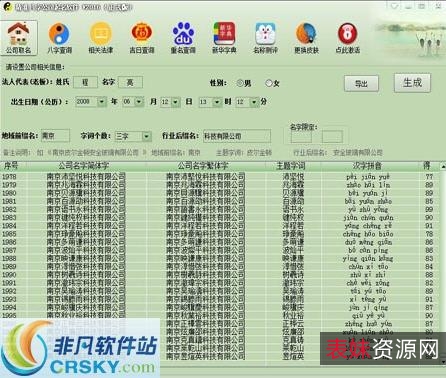The image size is (446, 378).
Task: Select the 女 gender radio button
Action: (269, 83)
